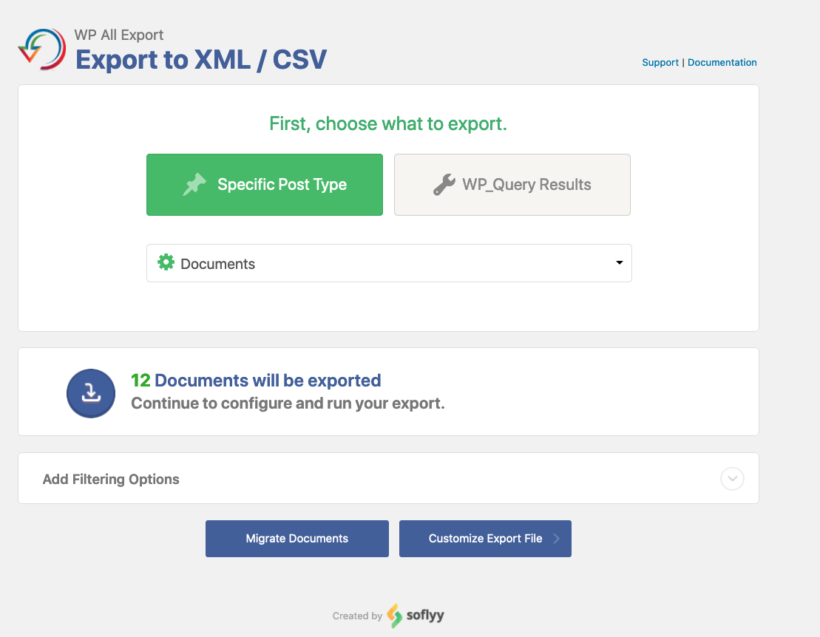The width and height of the screenshot is (820, 637).
Task: Open the Documents post type dropdown
Action: pyautogui.click(x=389, y=264)
